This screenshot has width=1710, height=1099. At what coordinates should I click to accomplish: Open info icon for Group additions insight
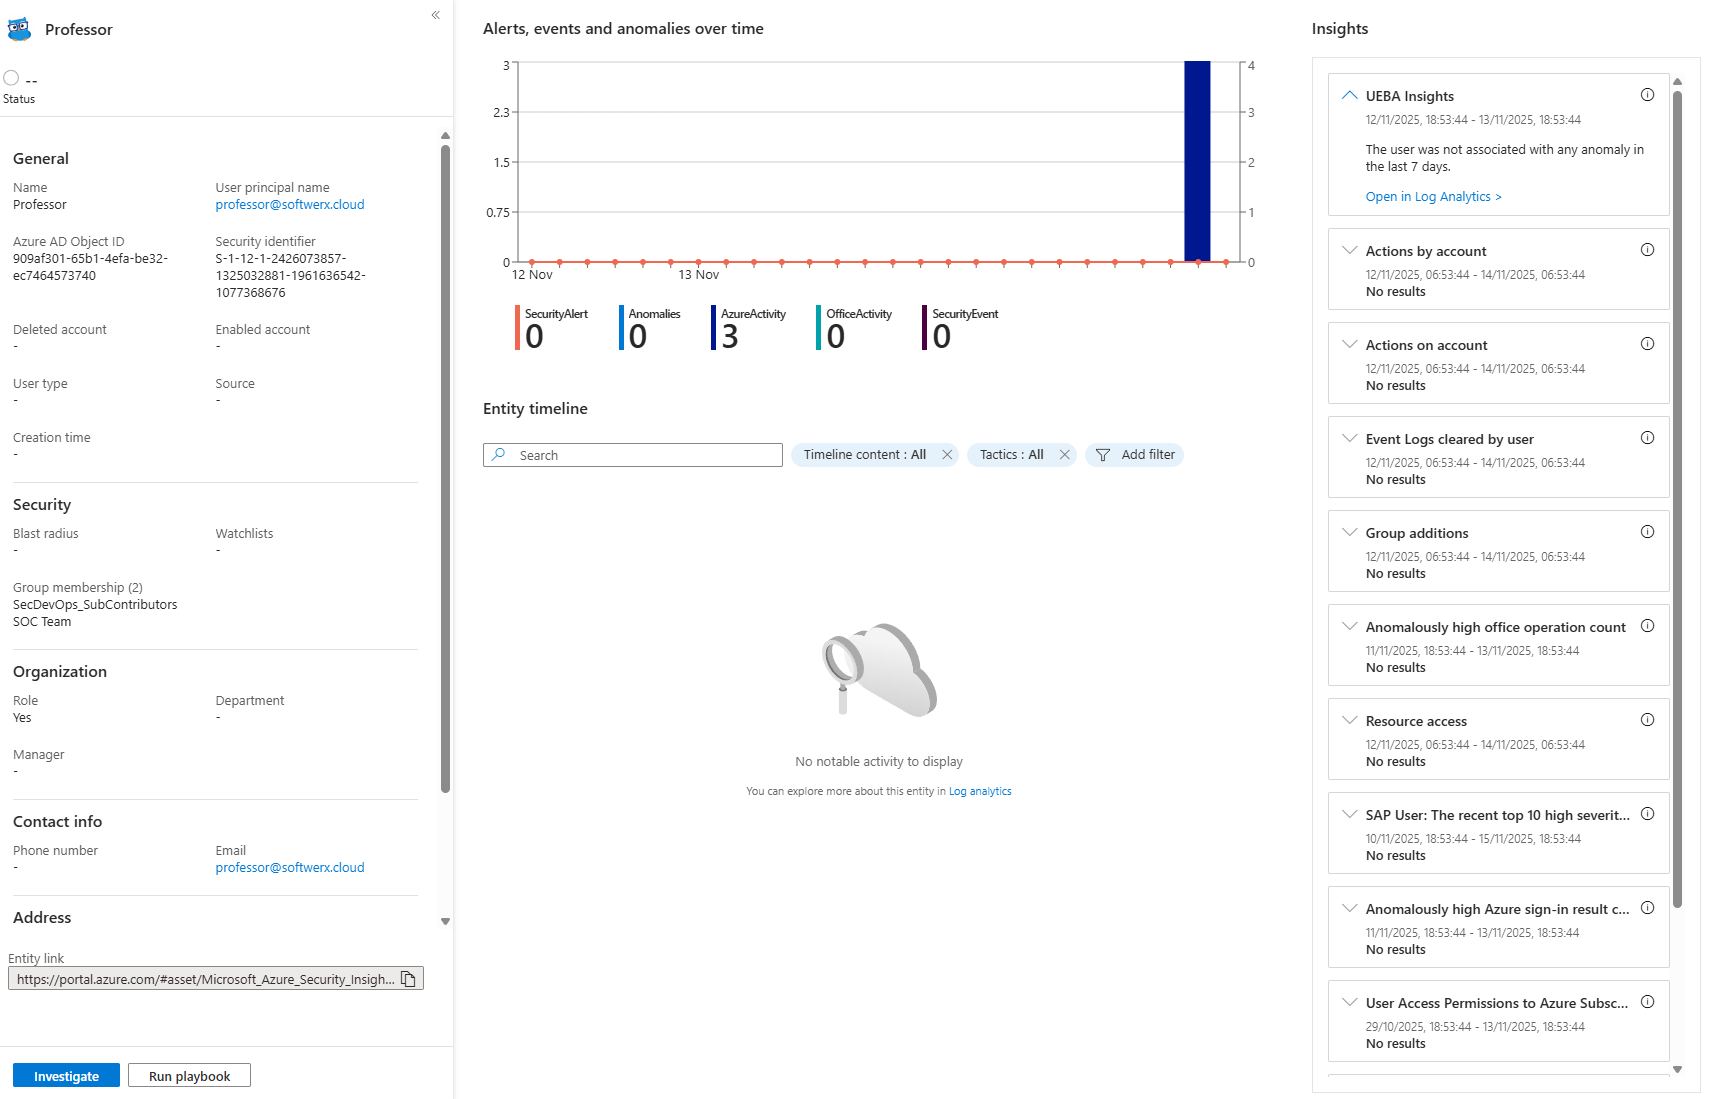coord(1647,532)
